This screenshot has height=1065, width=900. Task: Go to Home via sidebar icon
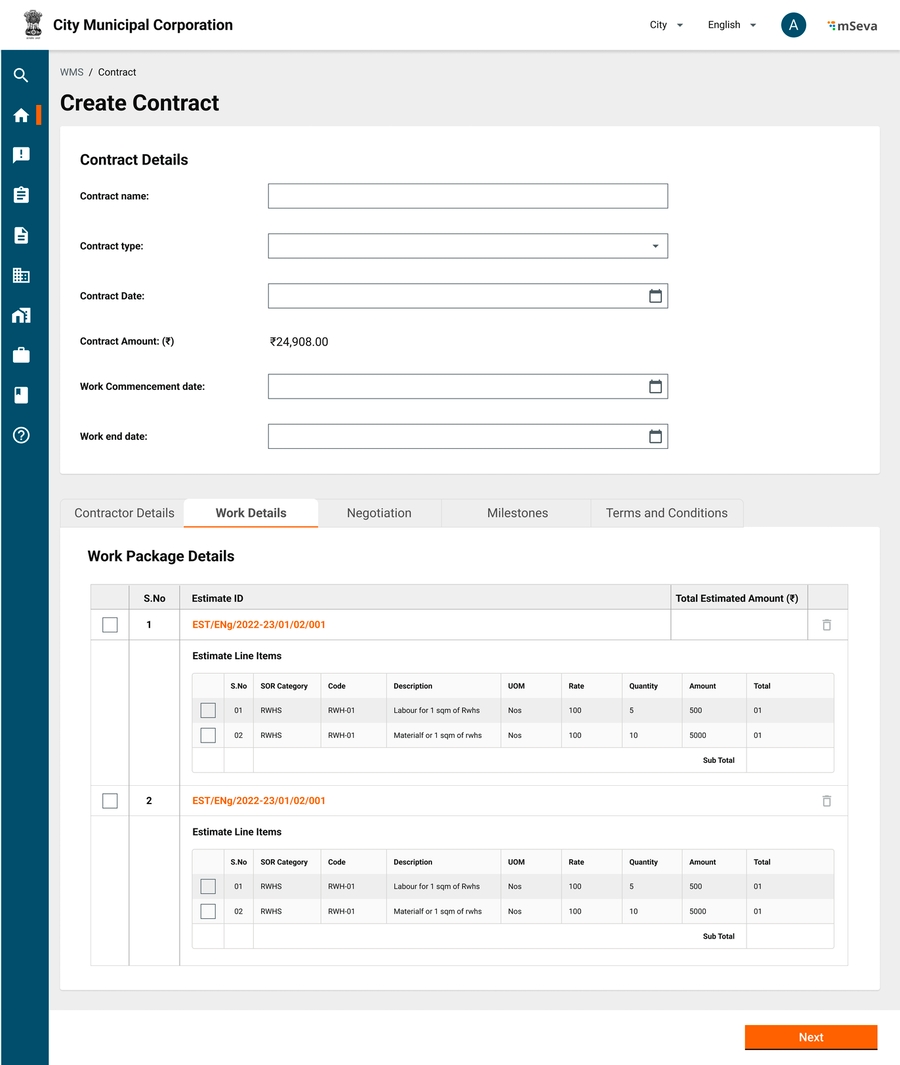[x=21, y=115]
